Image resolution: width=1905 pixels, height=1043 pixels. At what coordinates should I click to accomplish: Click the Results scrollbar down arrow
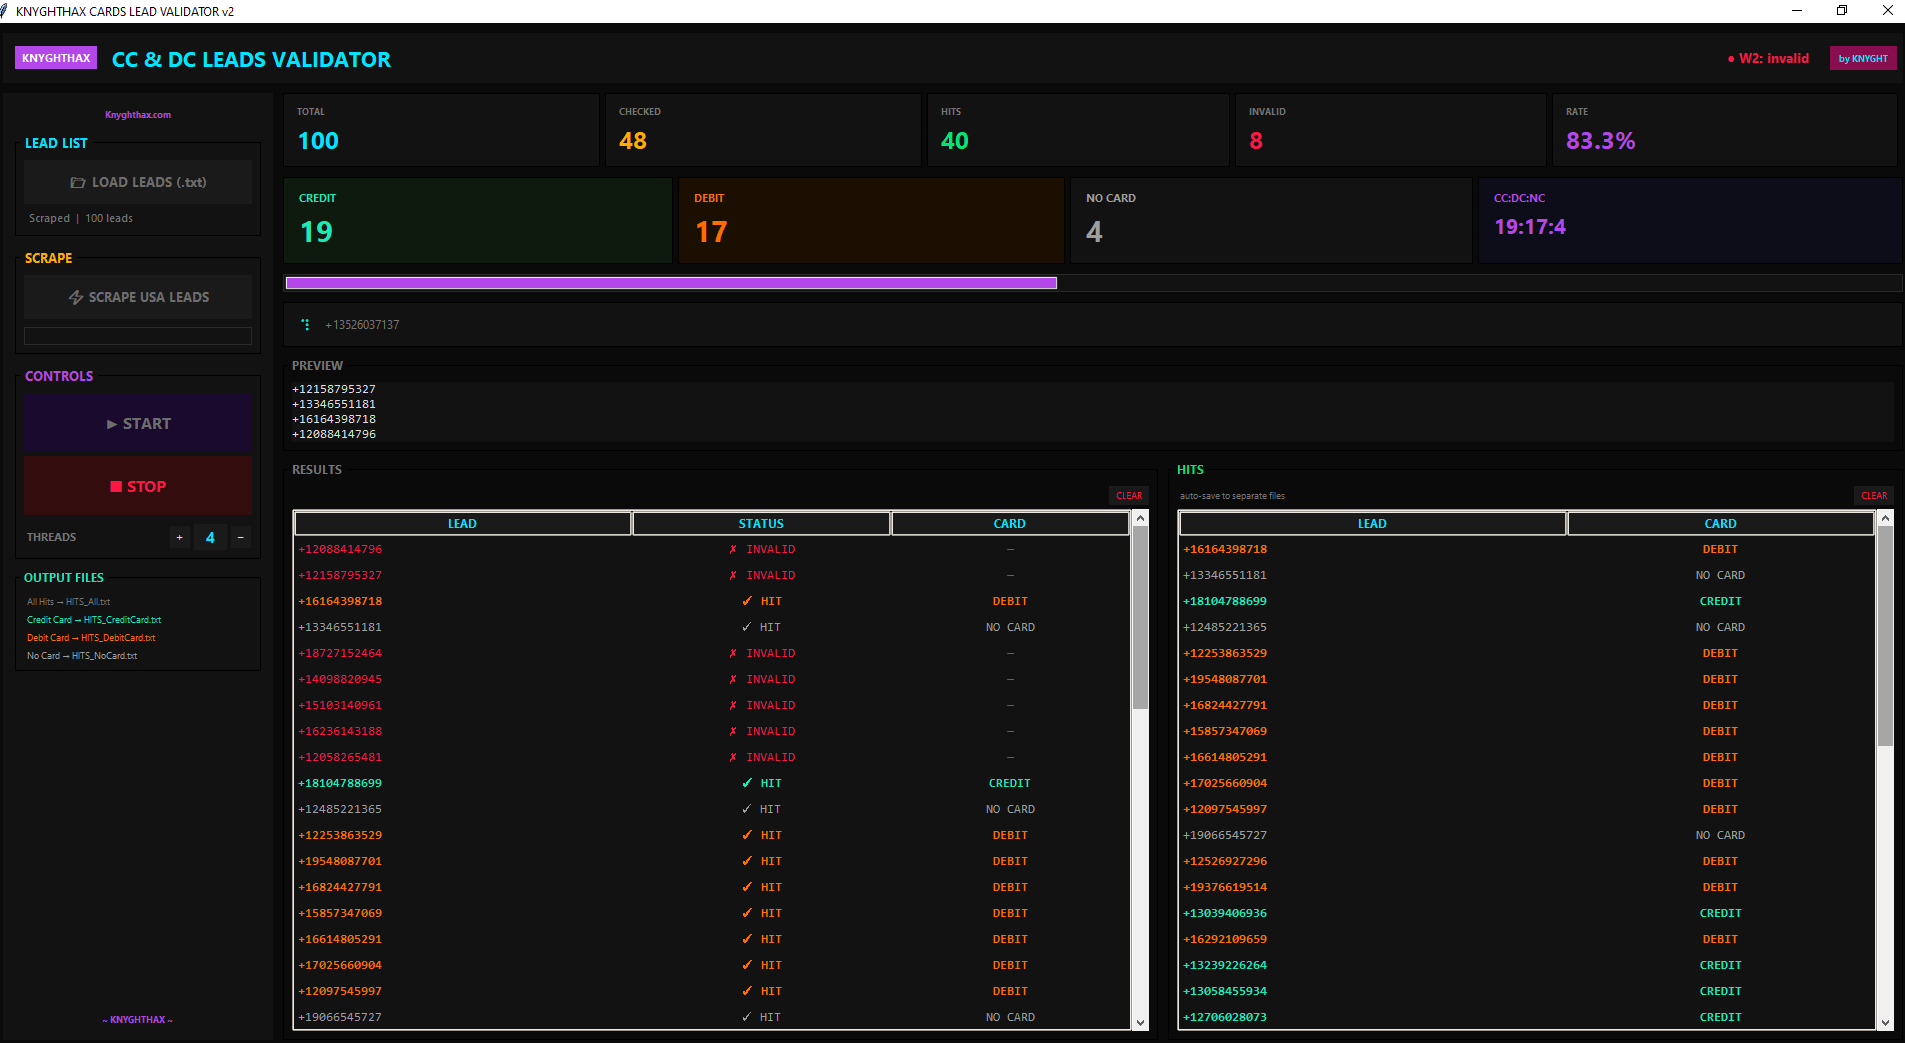coord(1140,1022)
